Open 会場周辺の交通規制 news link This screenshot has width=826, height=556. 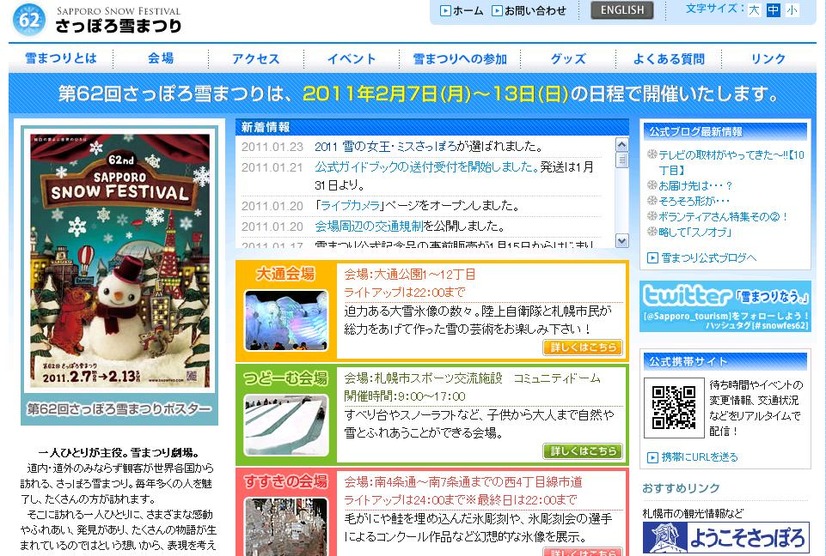(x=369, y=227)
